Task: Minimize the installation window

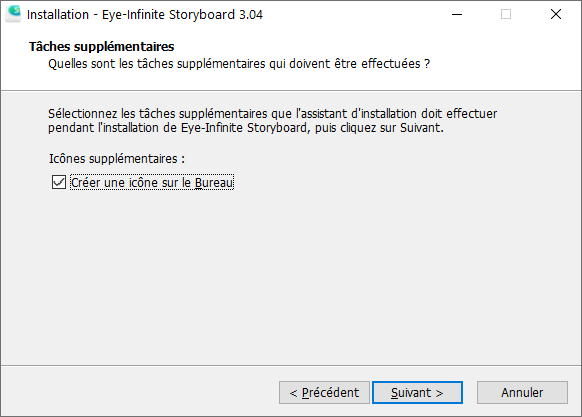Action: [457, 14]
